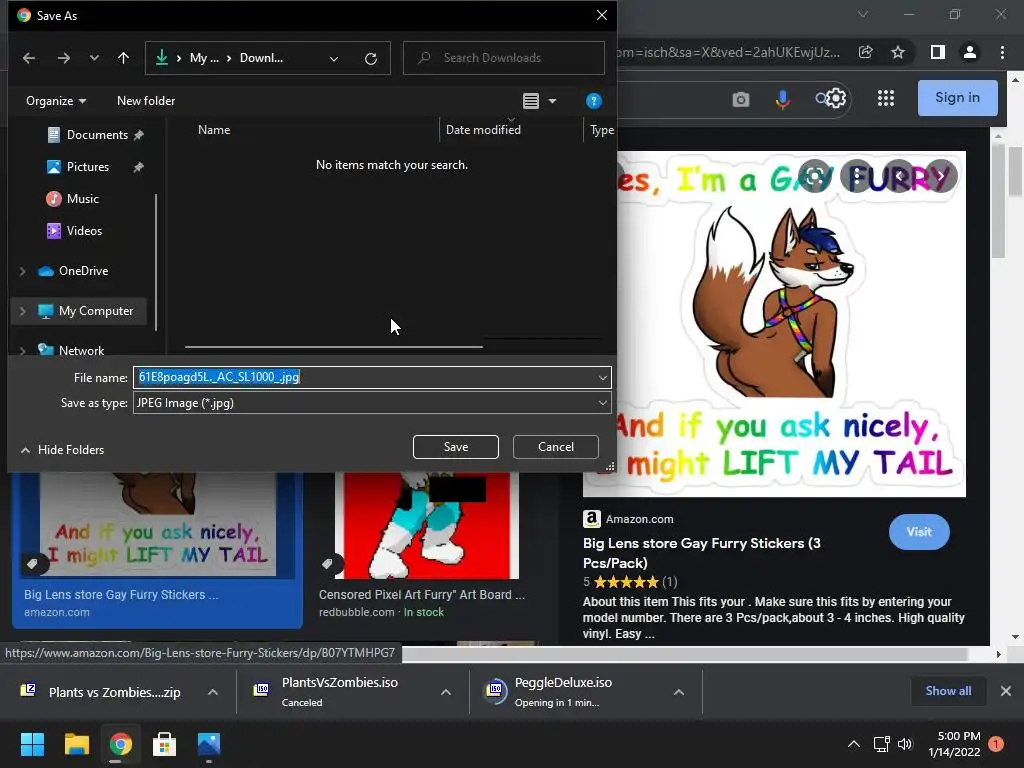Cancel the Save As dialog
The width and height of the screenshot is (1024, 768).
pos(556,447)
